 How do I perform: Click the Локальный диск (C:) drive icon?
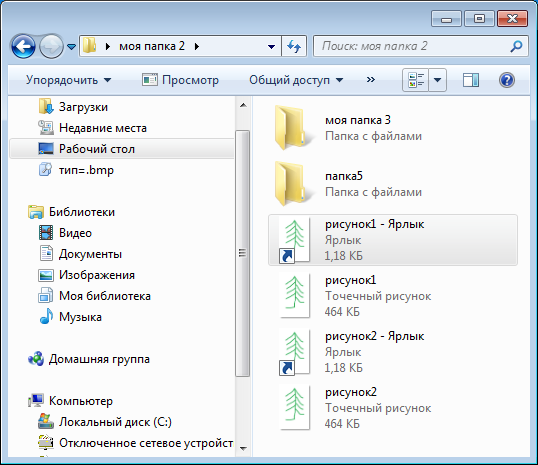pyautogui.click(x=46, y=421)
